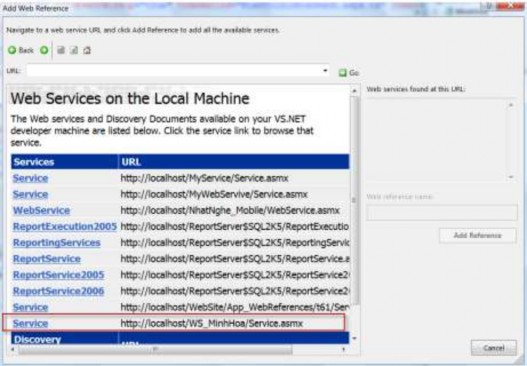Open the WebService link for NhatNghe_Mobile
This screenshot has width=527, height=366.
coord(41,210)
